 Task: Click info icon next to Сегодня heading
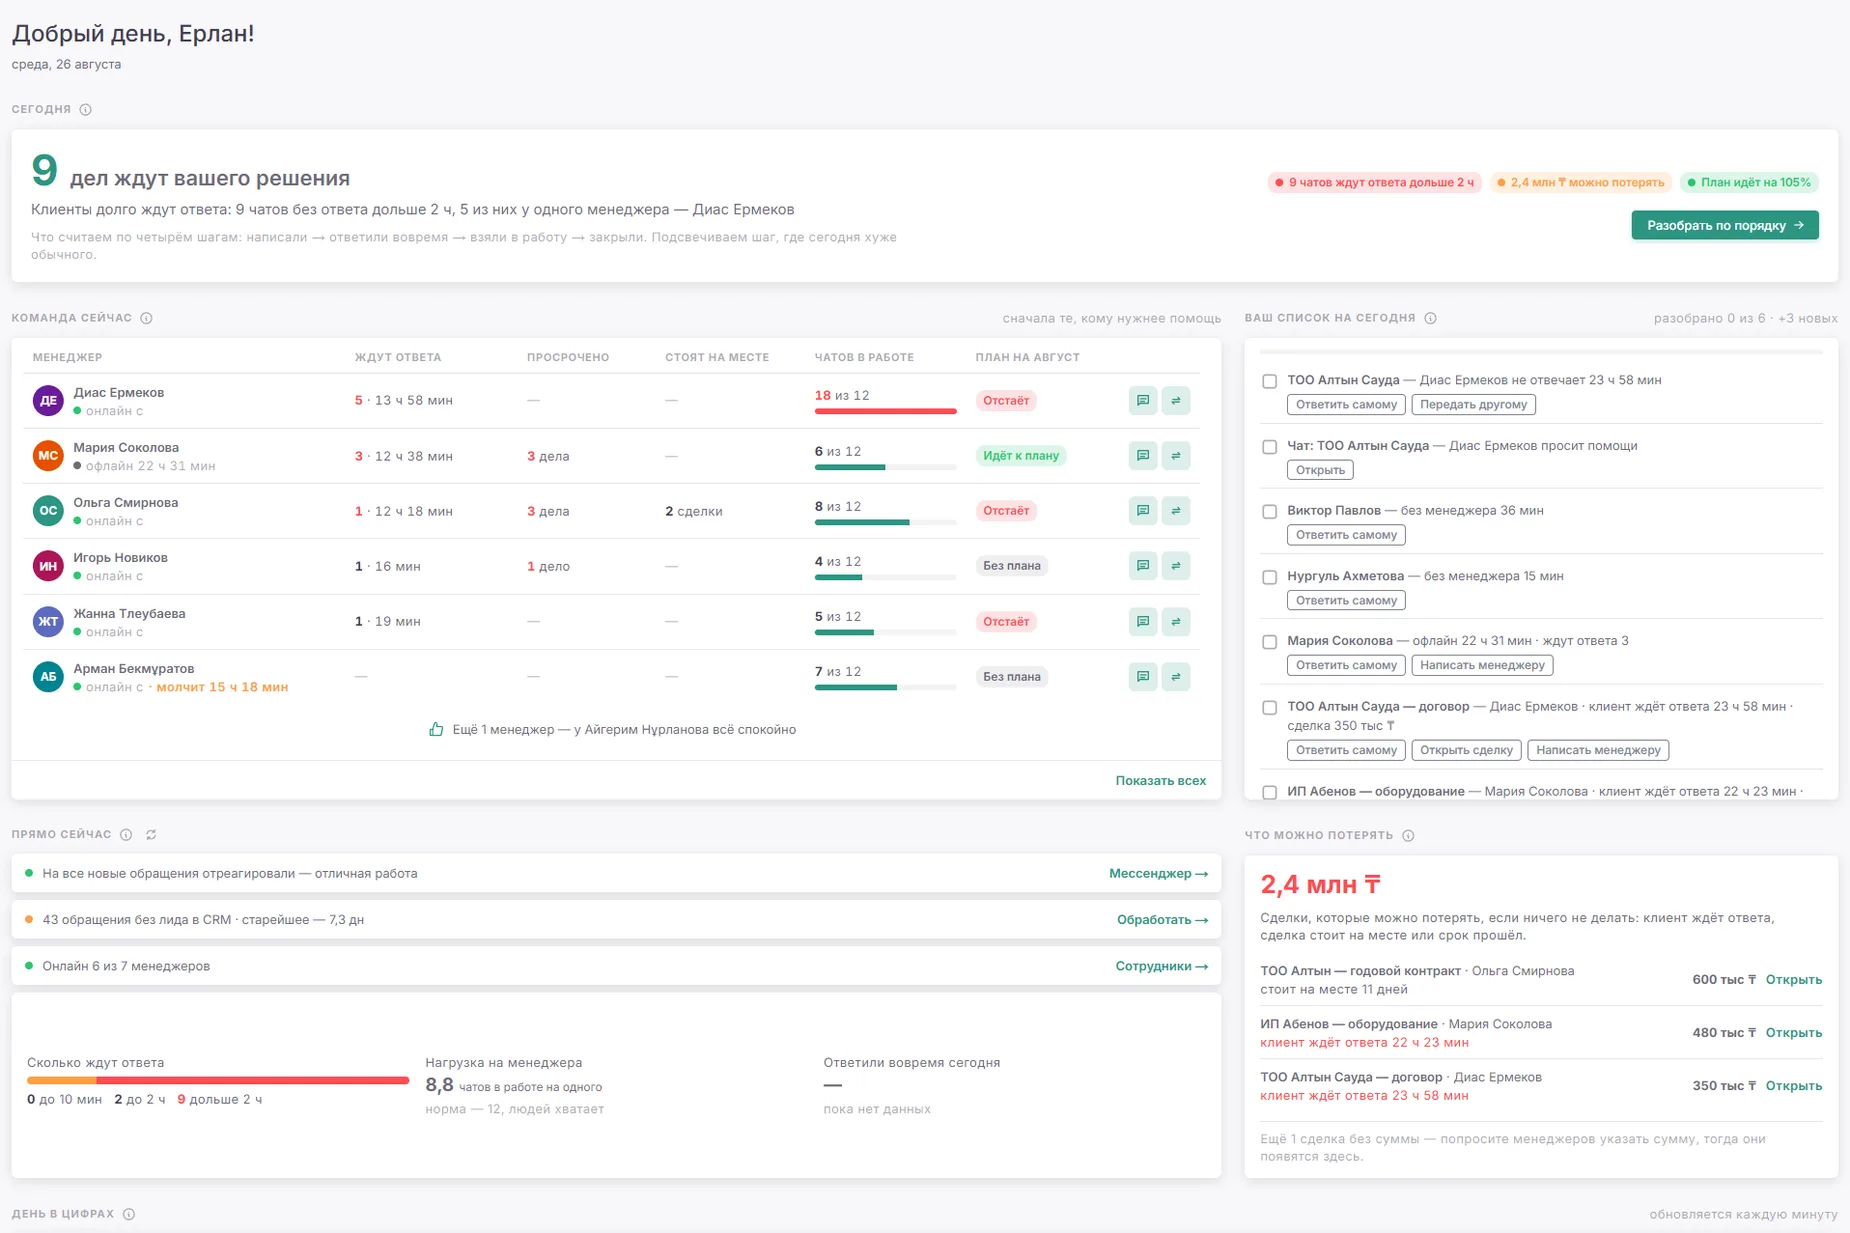86,110
